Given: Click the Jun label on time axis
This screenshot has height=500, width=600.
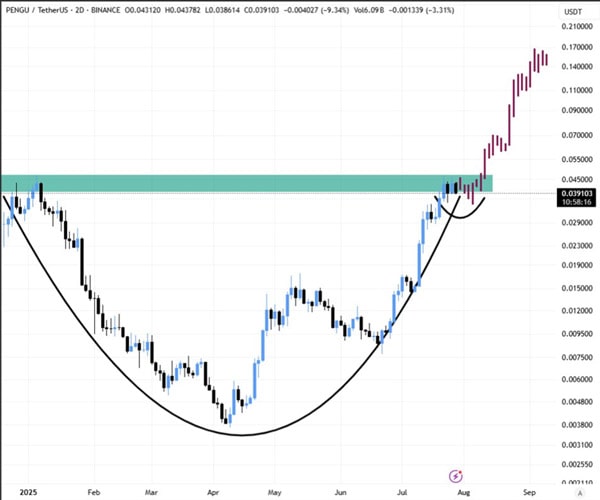Looking at the screenshot, I should click(341, 492).
